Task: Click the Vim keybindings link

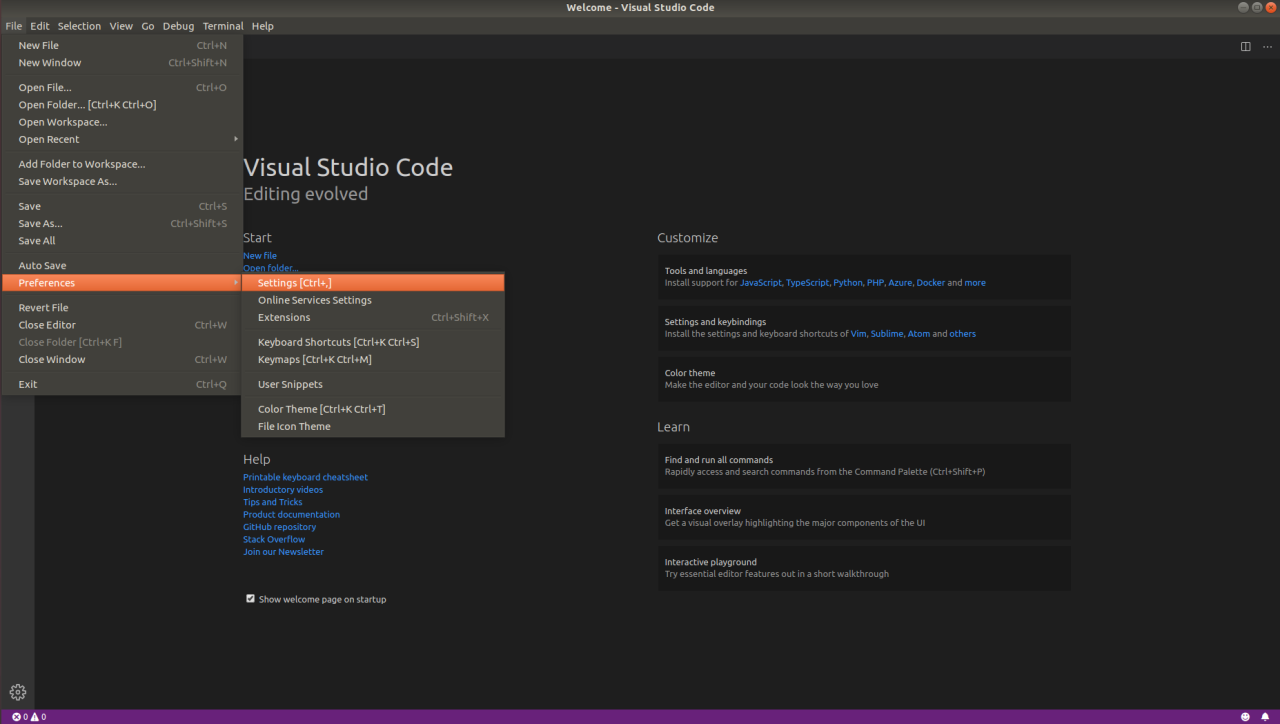Action: [858, 334]
